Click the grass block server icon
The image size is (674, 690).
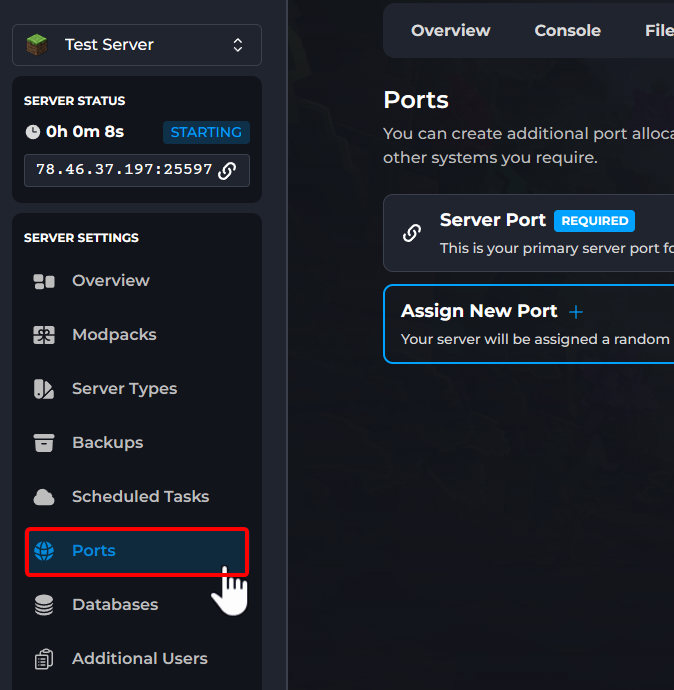click(37, 45)
